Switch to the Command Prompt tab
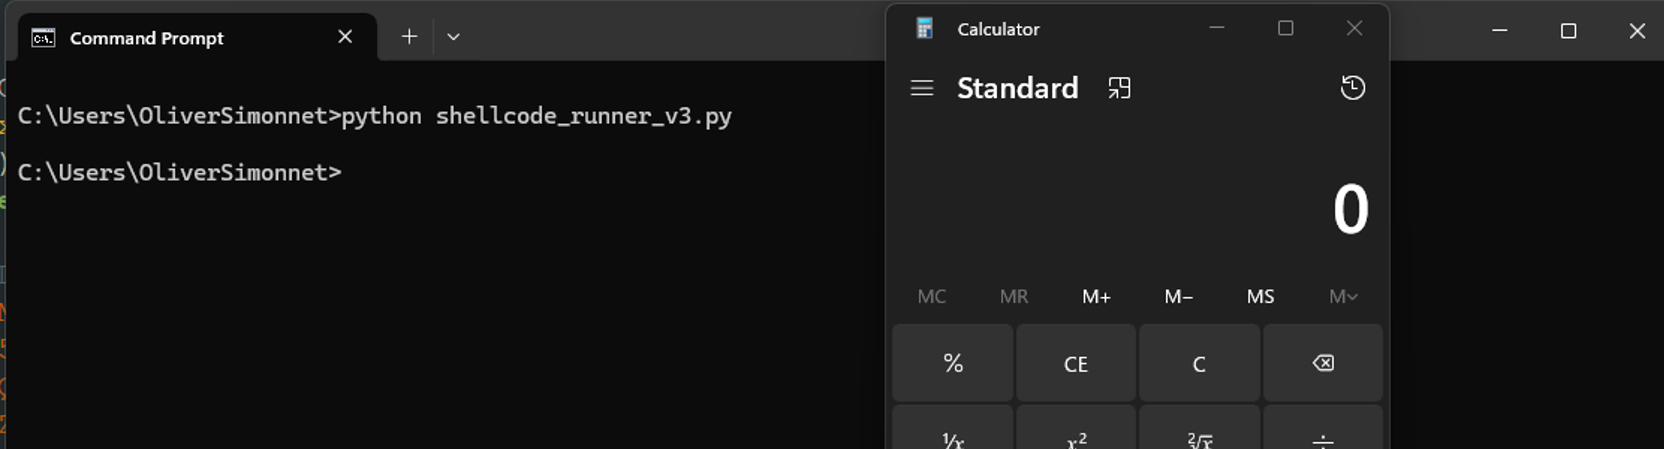 point(147,38)
